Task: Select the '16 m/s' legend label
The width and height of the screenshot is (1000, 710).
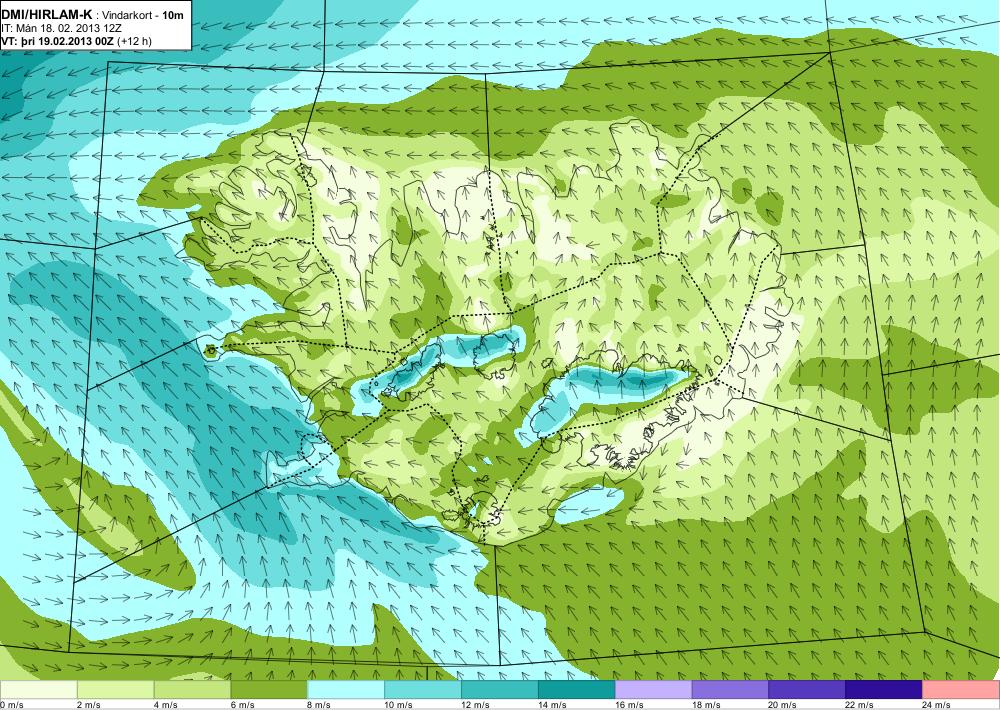Action: click(x=629, y=705)
